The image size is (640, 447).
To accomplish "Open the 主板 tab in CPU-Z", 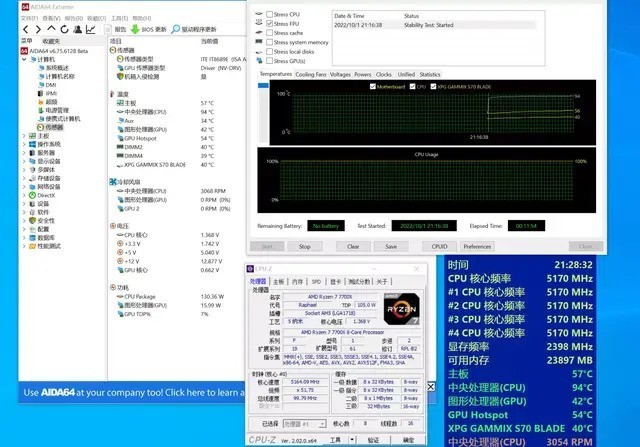I will point(278,282).
